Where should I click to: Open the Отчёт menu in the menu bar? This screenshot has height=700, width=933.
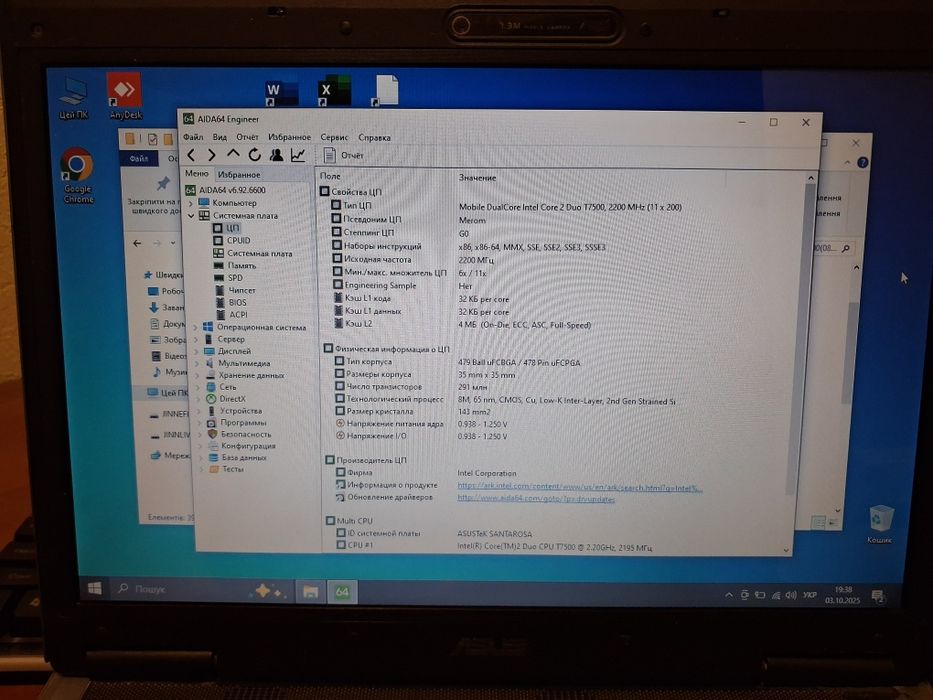[248, 137]
